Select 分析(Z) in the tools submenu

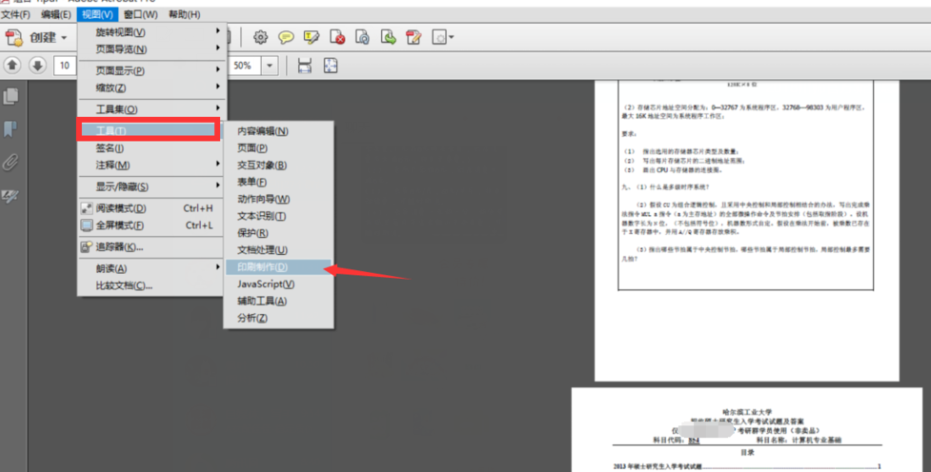(x=278, y=318)
